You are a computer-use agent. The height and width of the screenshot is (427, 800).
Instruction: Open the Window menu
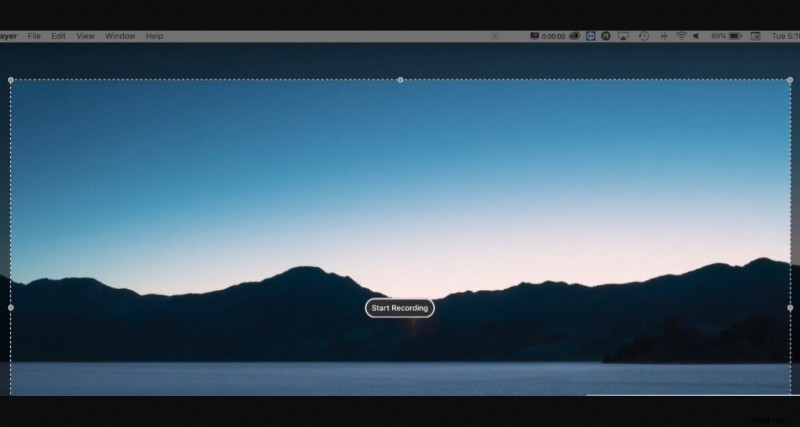(x=120, y=36)
